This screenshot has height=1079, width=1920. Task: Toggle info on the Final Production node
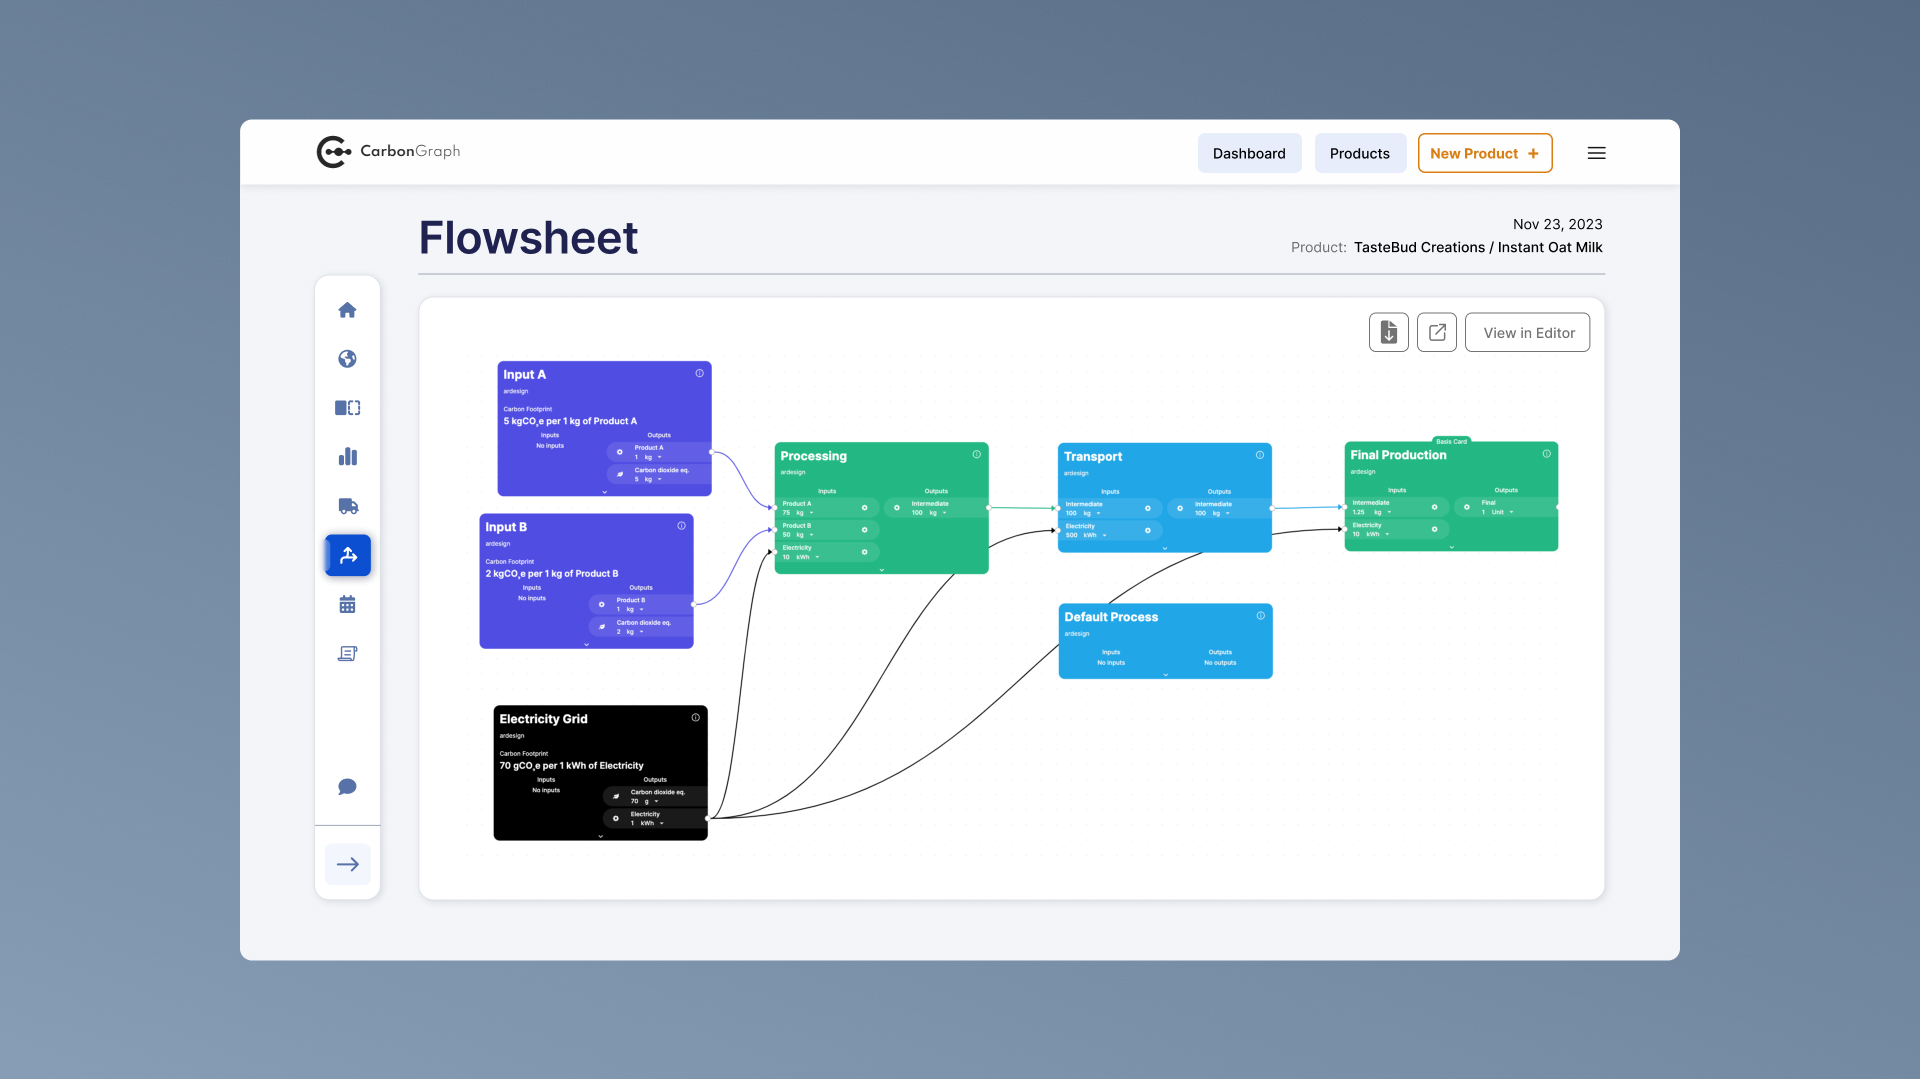(x=1545, y=454)
